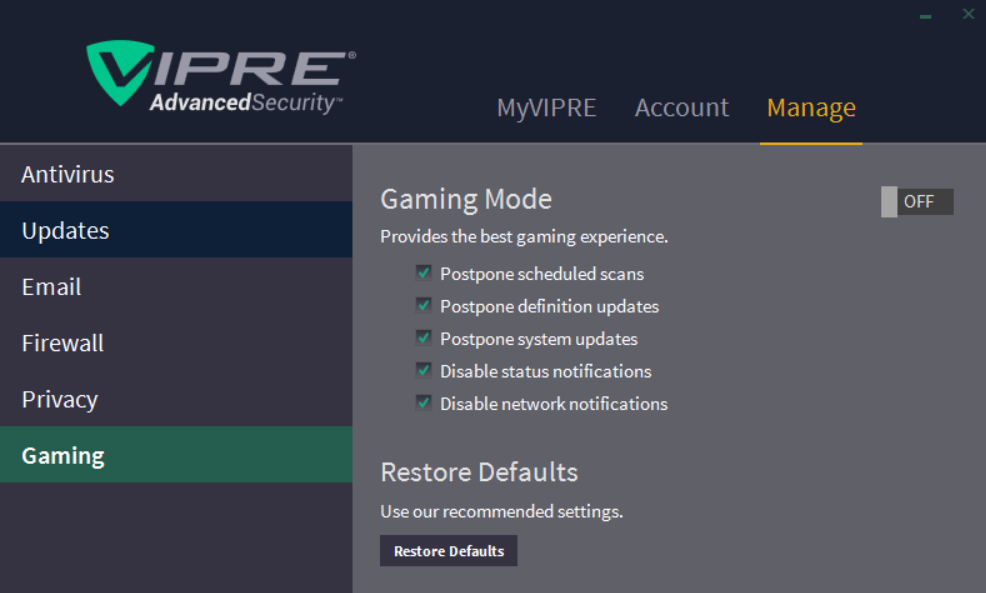Uncheck Postpone definition updates
The image size is (986, 593).
pos(424,306)
